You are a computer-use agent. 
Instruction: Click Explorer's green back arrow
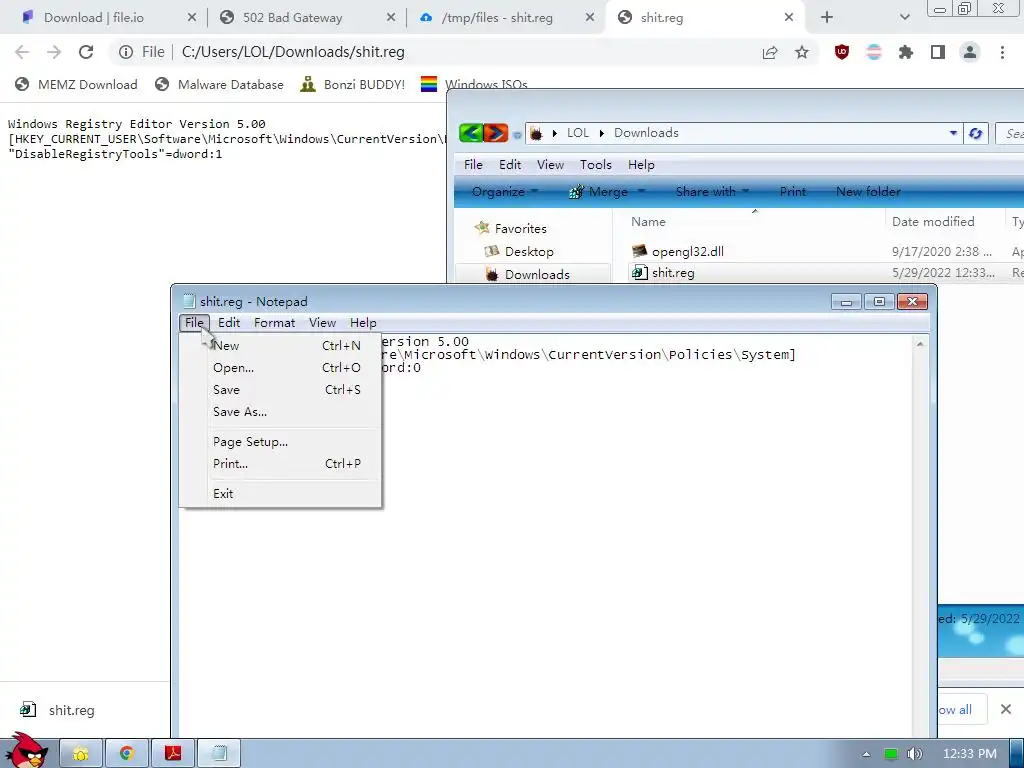click(470, 133)
